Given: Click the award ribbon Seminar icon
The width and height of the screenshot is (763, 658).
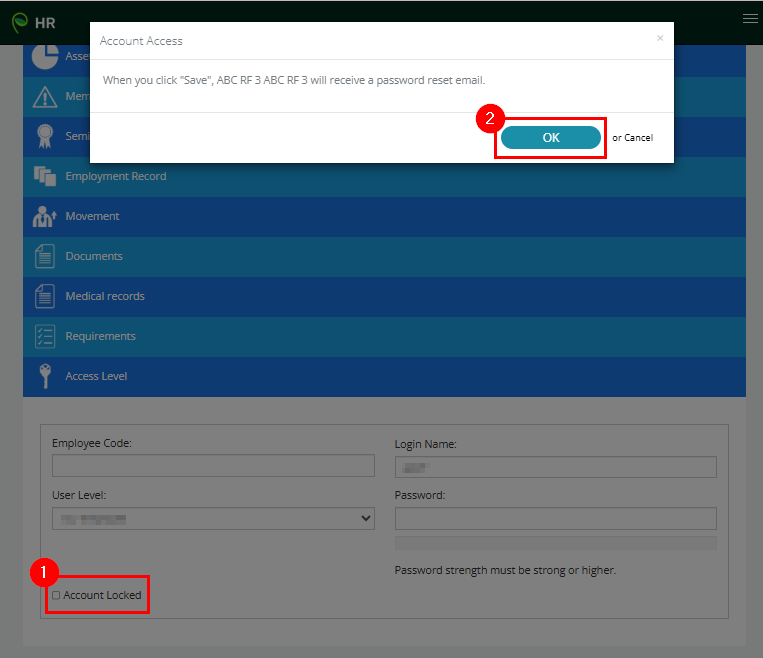Looking at the screenshot, I should click(45, 136).
